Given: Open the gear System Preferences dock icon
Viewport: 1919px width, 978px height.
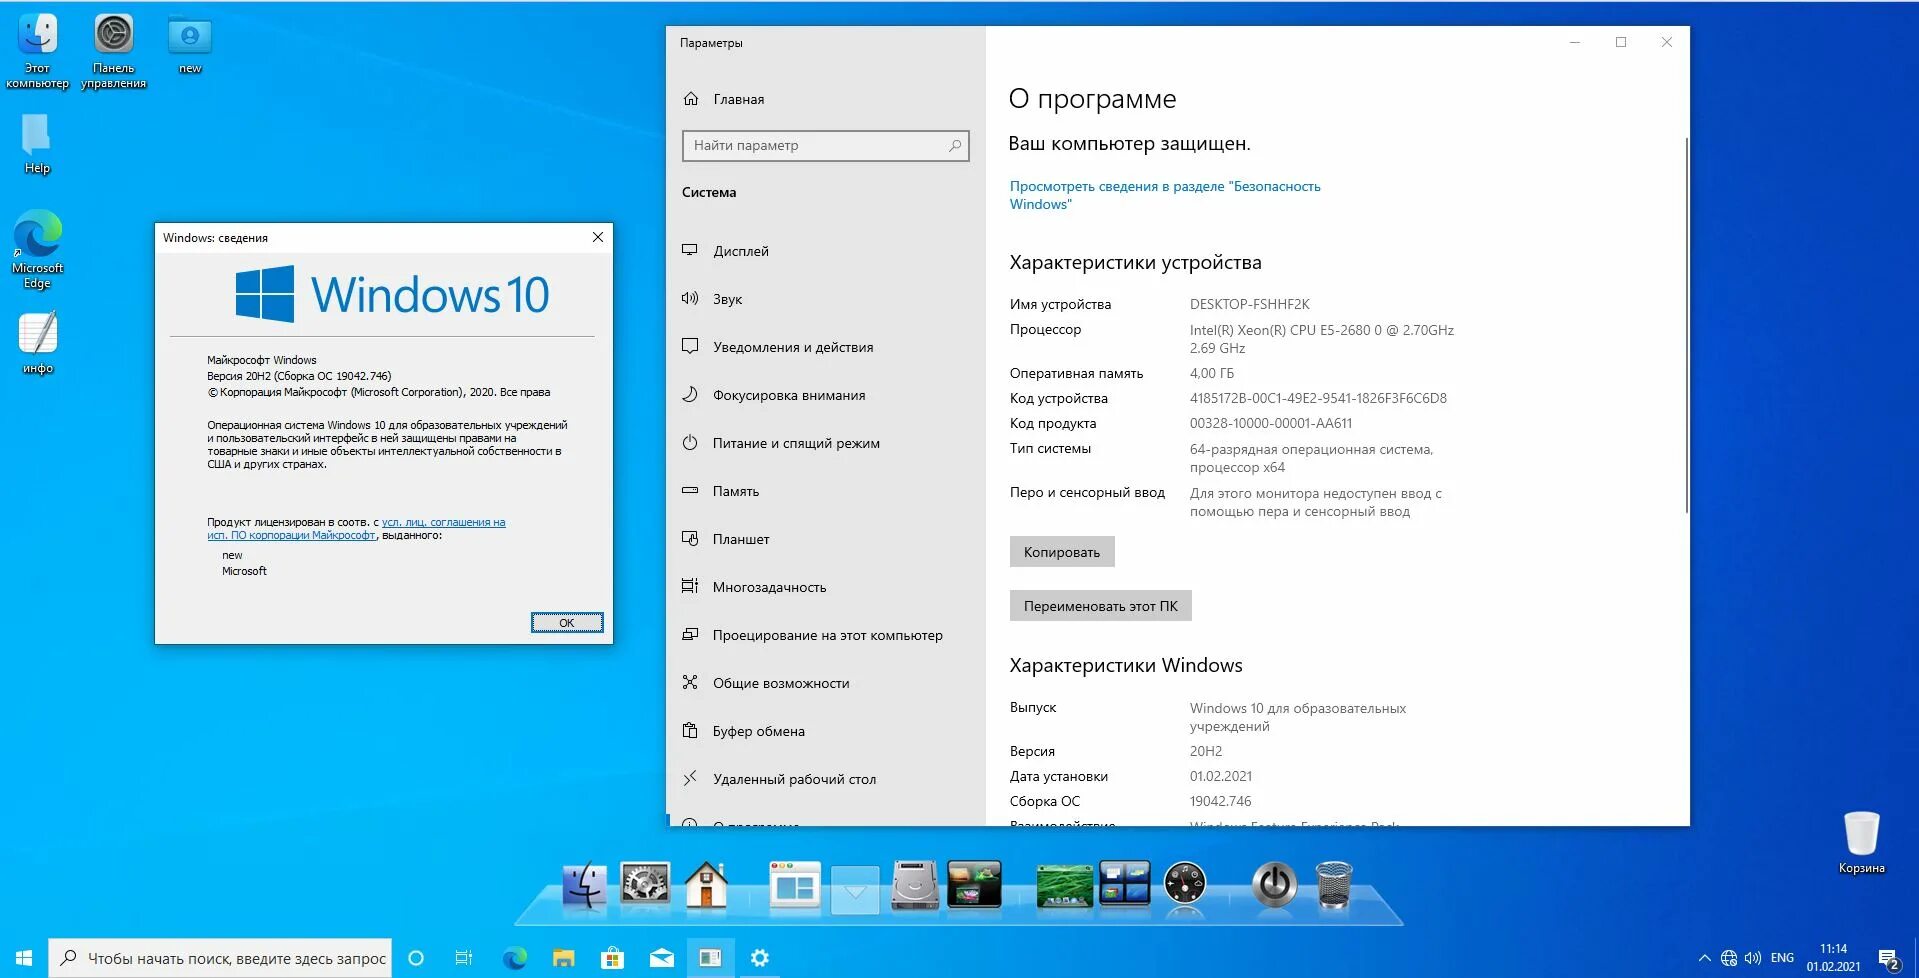Looking at the screenshot, I should coord(645,885).
